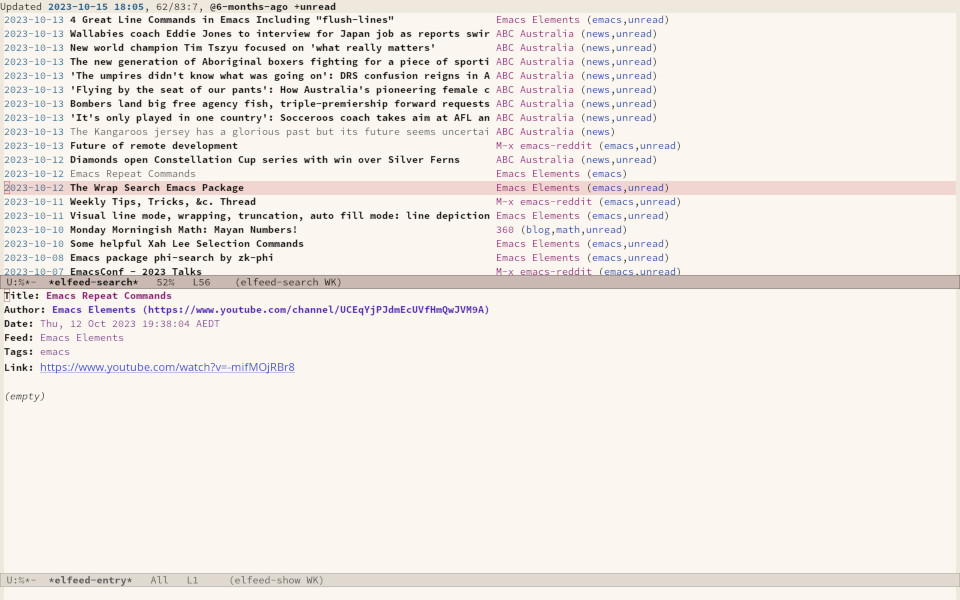Click the 'emacs' tag value in entry pane
The image size is (960, 600).
(55, 352)
